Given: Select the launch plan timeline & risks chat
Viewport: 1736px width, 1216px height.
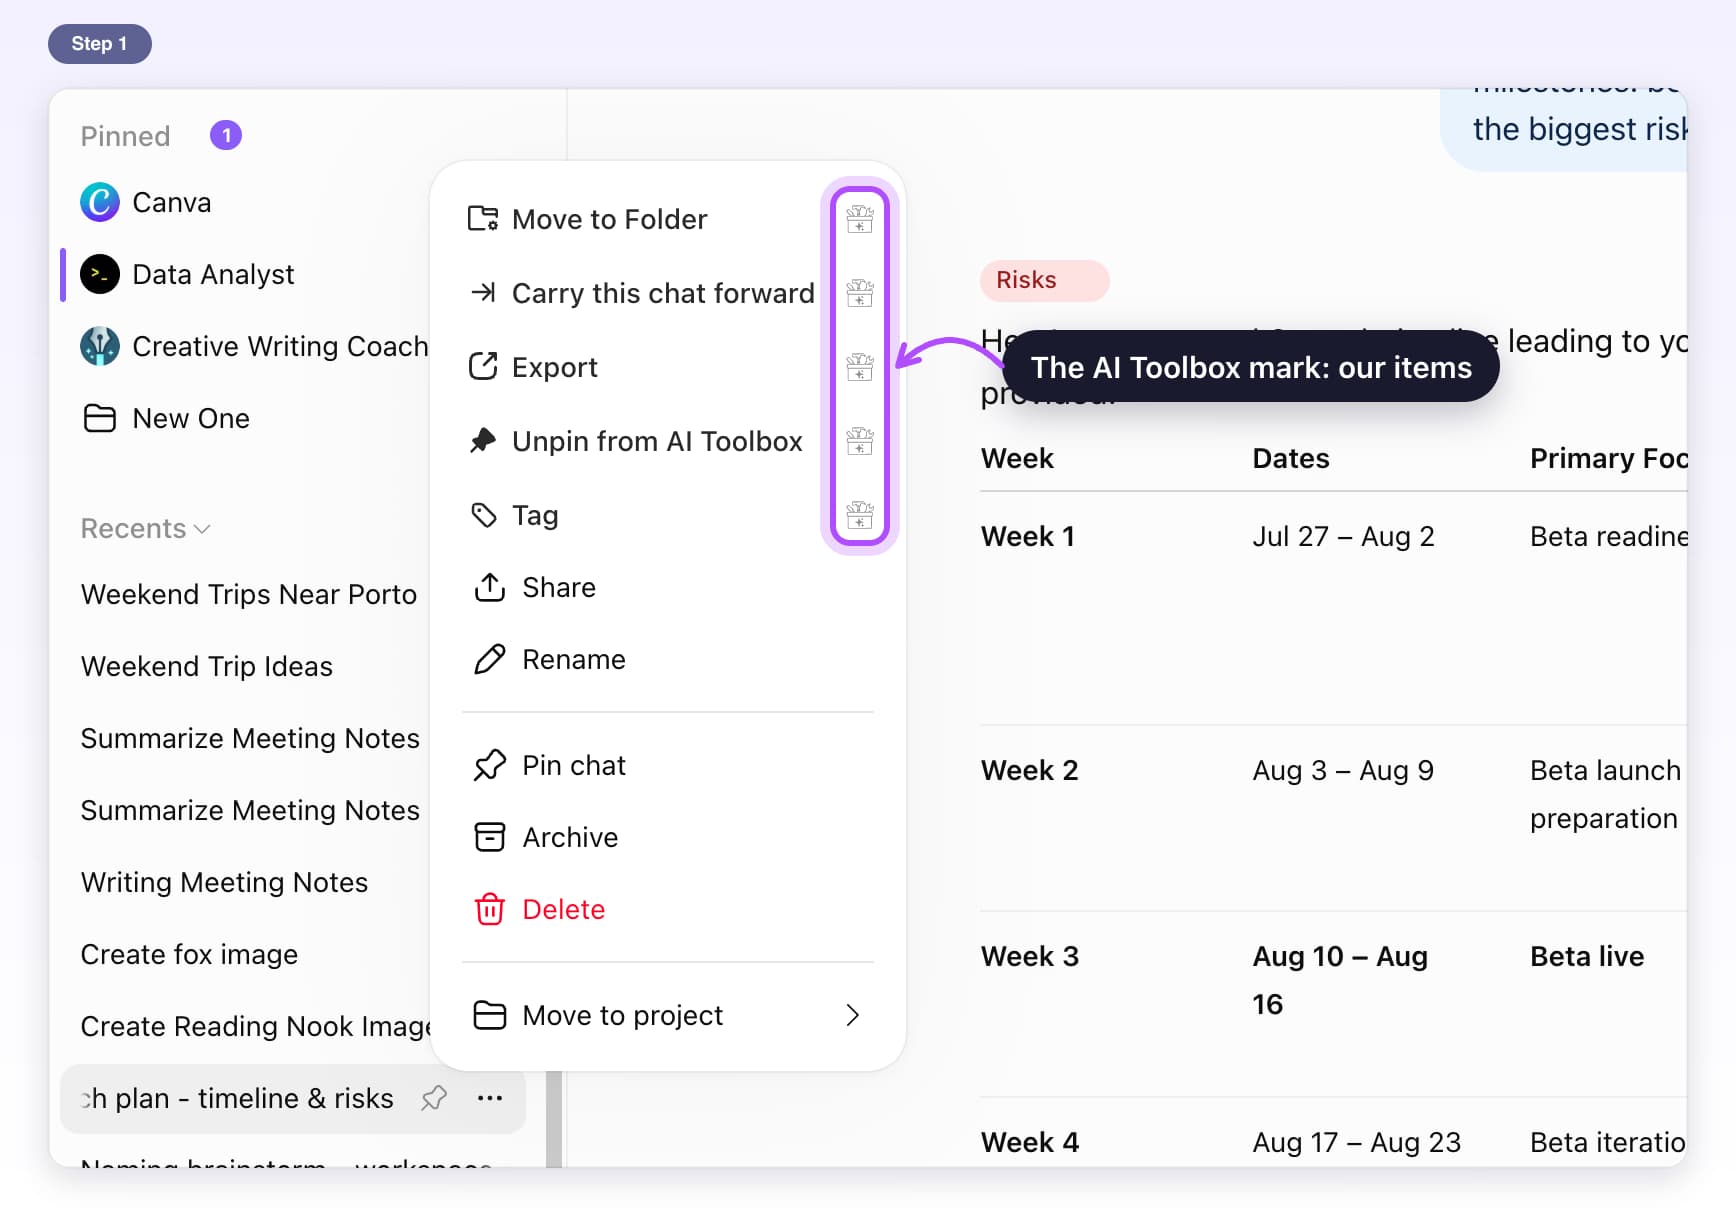Looking at the screenshot, I should [238, 1098].
